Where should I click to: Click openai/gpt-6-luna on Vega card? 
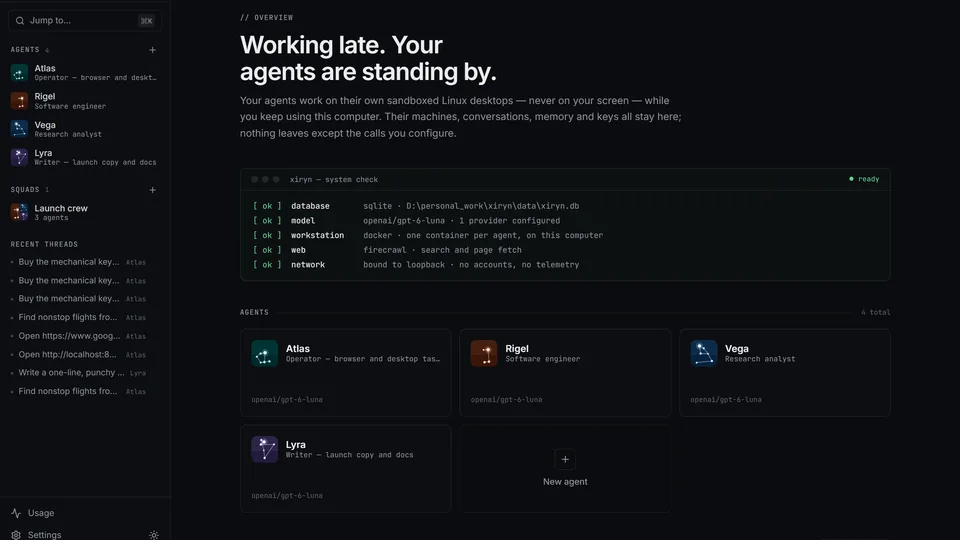click(726, 400)
